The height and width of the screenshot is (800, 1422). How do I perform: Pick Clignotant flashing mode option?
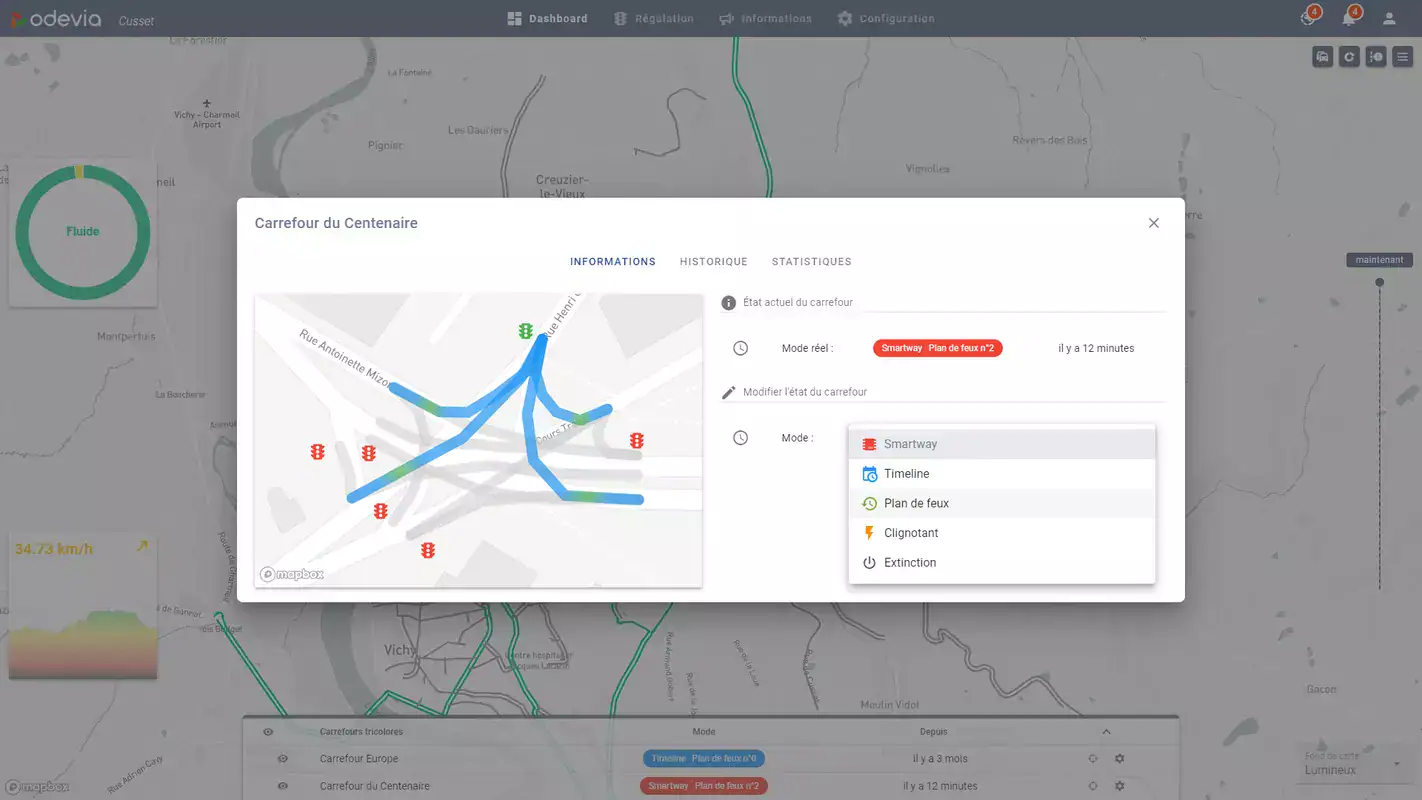pos(910,533)
